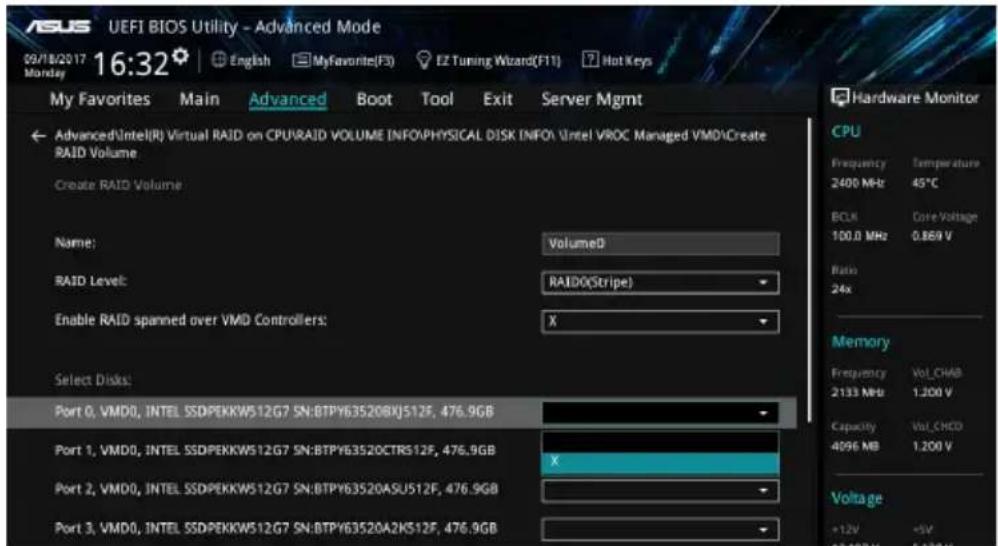998x546 pixels.
Task: Edit the Volume0 name field
Action: pyautogui.click(x=660, y=244)
